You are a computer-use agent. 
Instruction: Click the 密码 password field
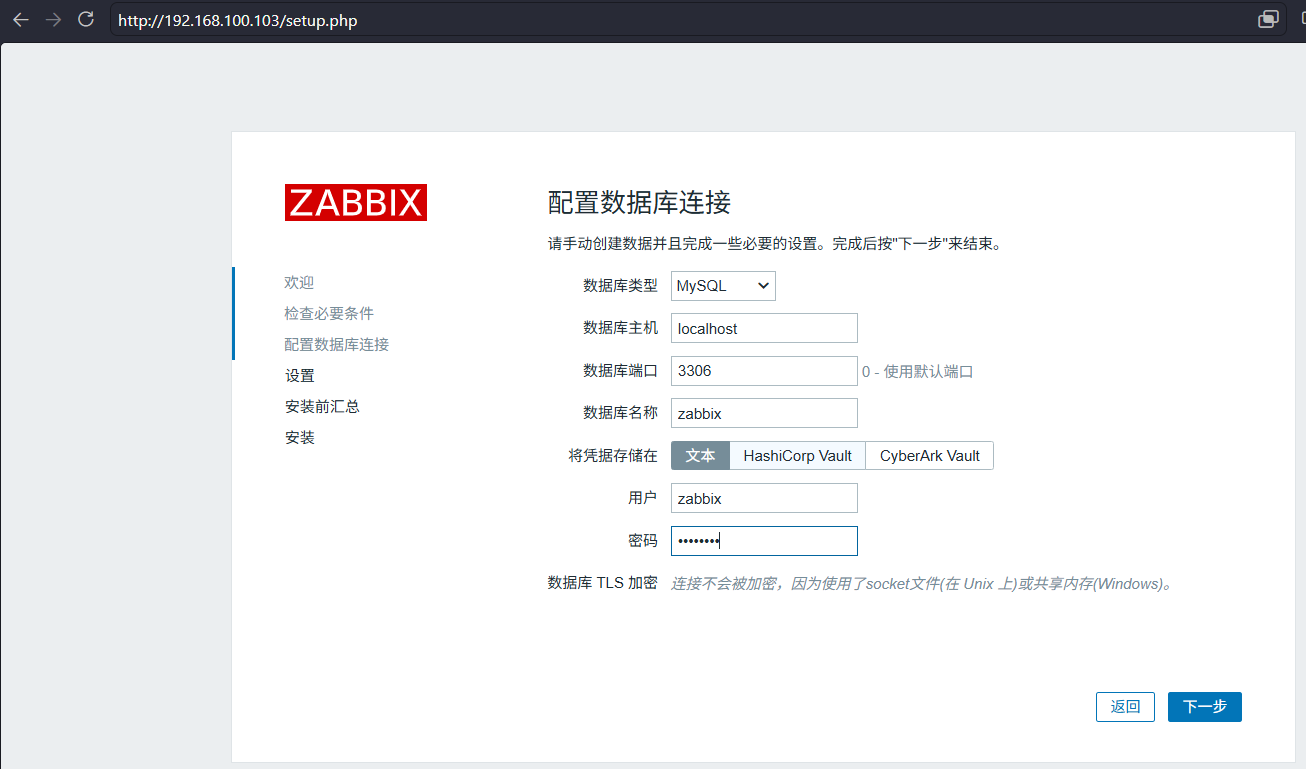764,541
